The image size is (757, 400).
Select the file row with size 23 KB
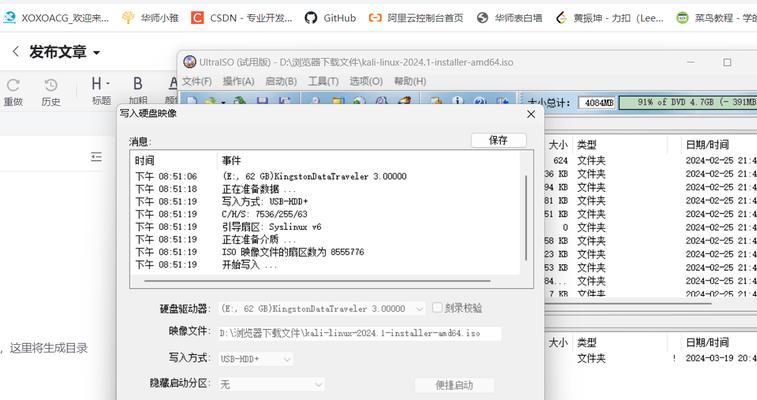tap(651, 254)
